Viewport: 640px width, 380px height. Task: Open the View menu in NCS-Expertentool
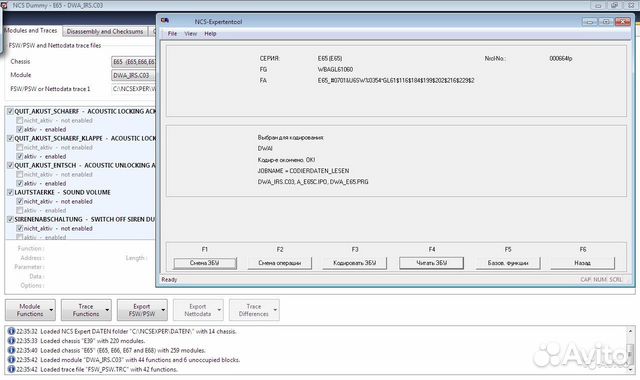(190, 33)
